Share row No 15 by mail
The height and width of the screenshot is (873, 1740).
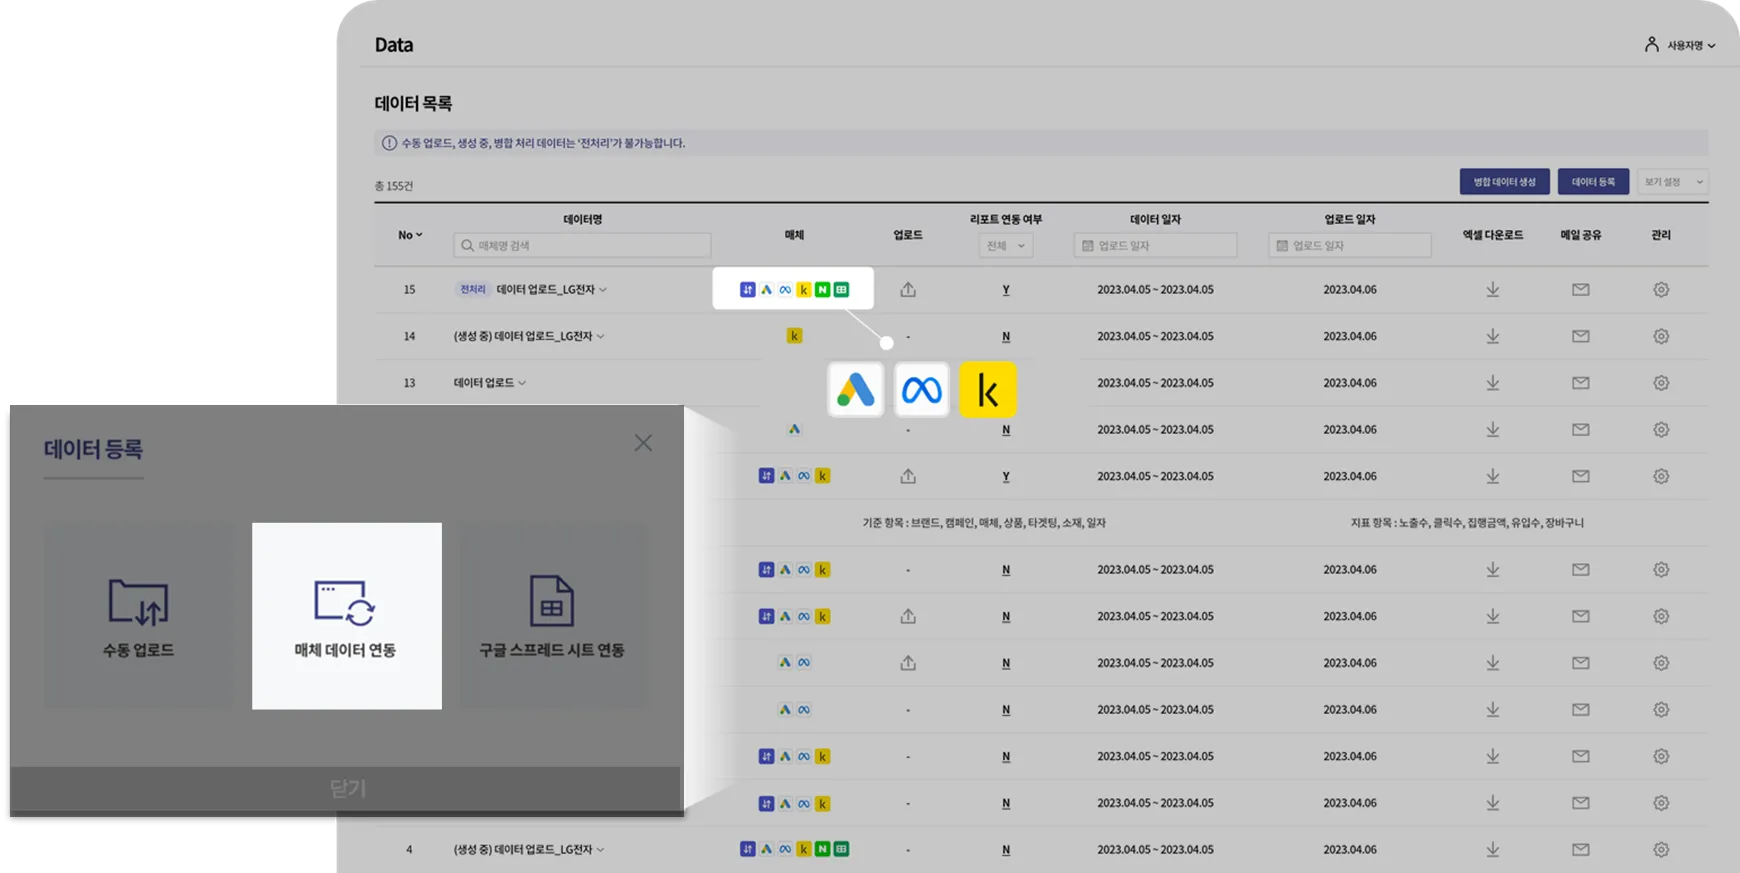pos(1580,290)
